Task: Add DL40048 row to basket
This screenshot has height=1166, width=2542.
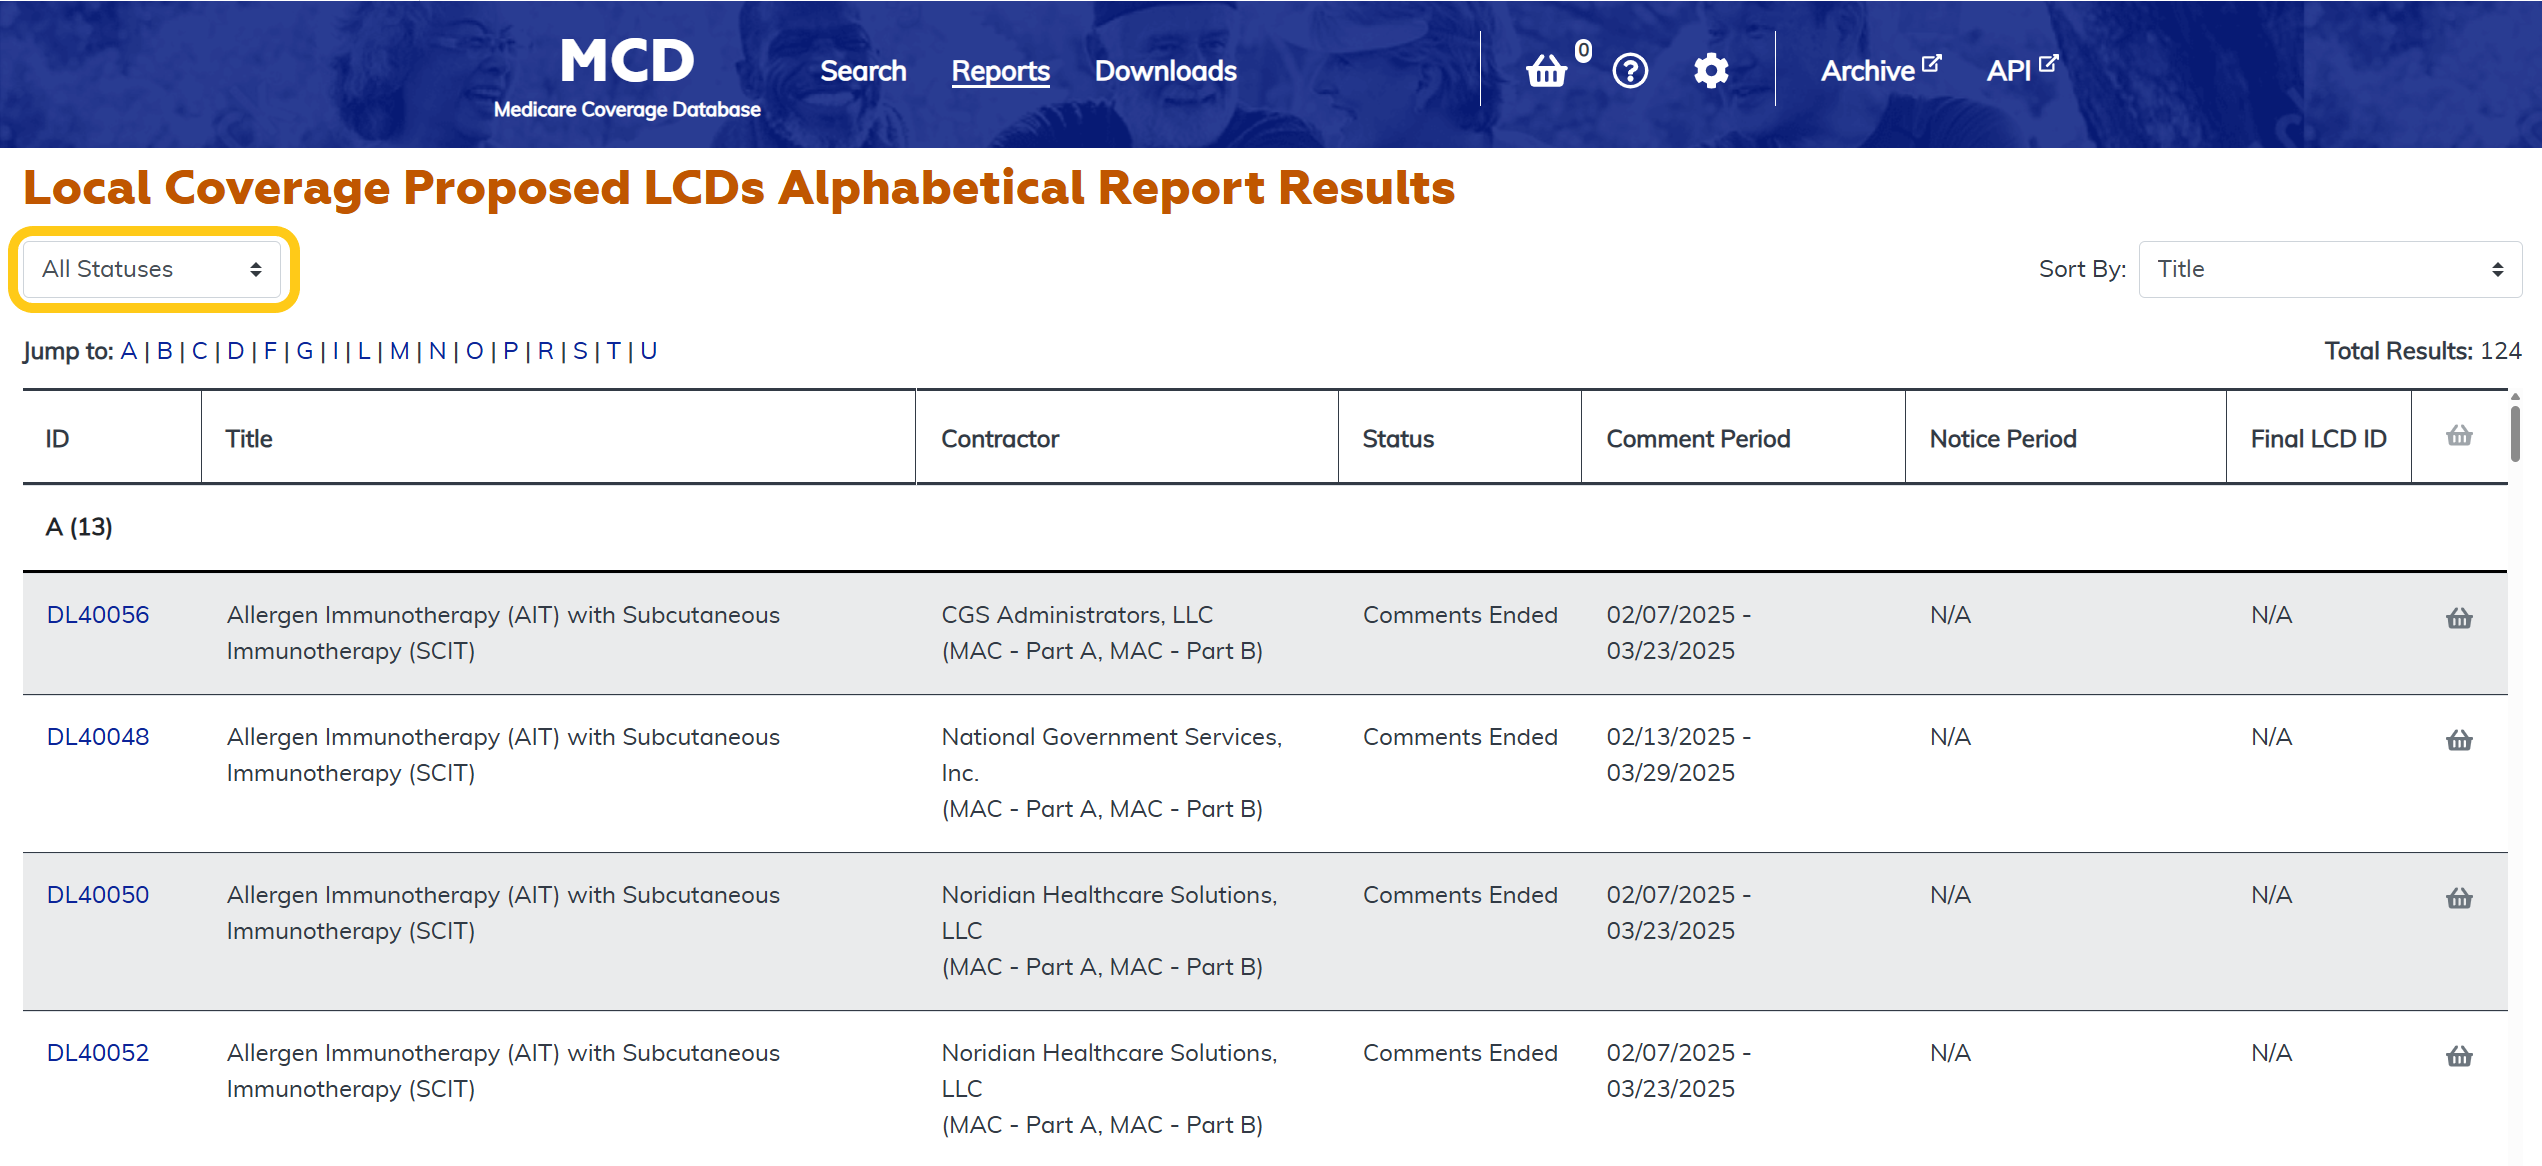Action: coord(2459,740)
